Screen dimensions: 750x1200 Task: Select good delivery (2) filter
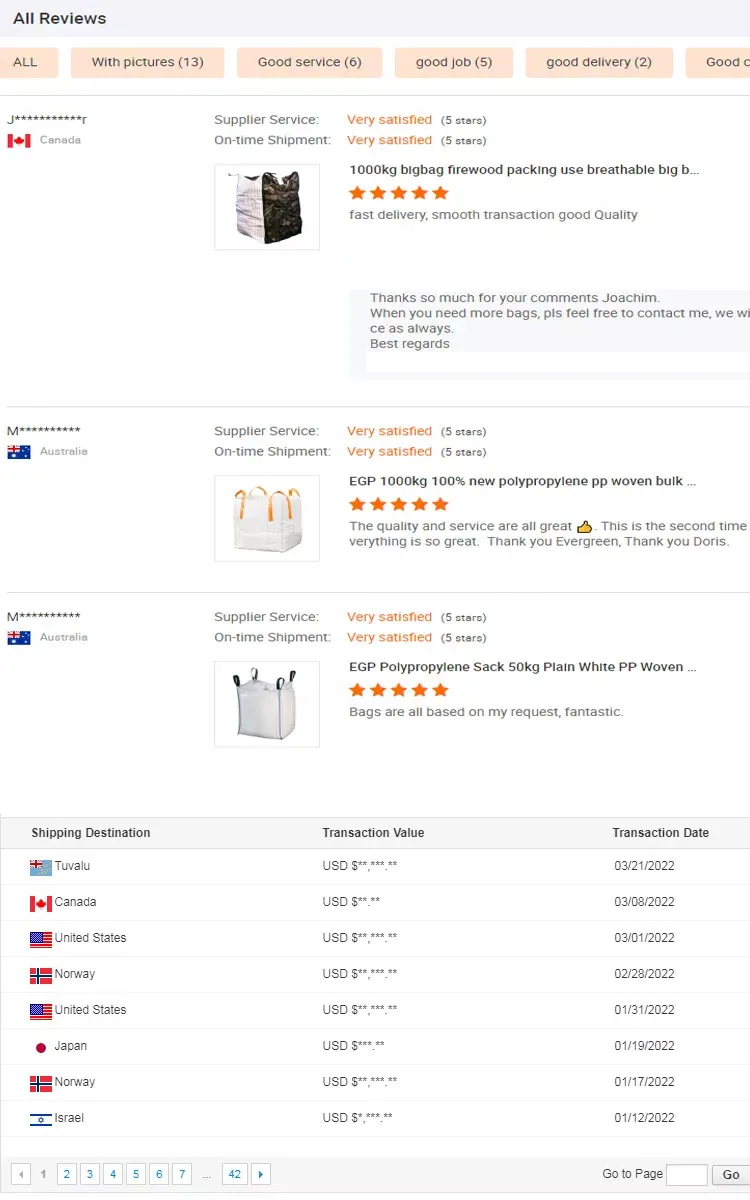599,62
